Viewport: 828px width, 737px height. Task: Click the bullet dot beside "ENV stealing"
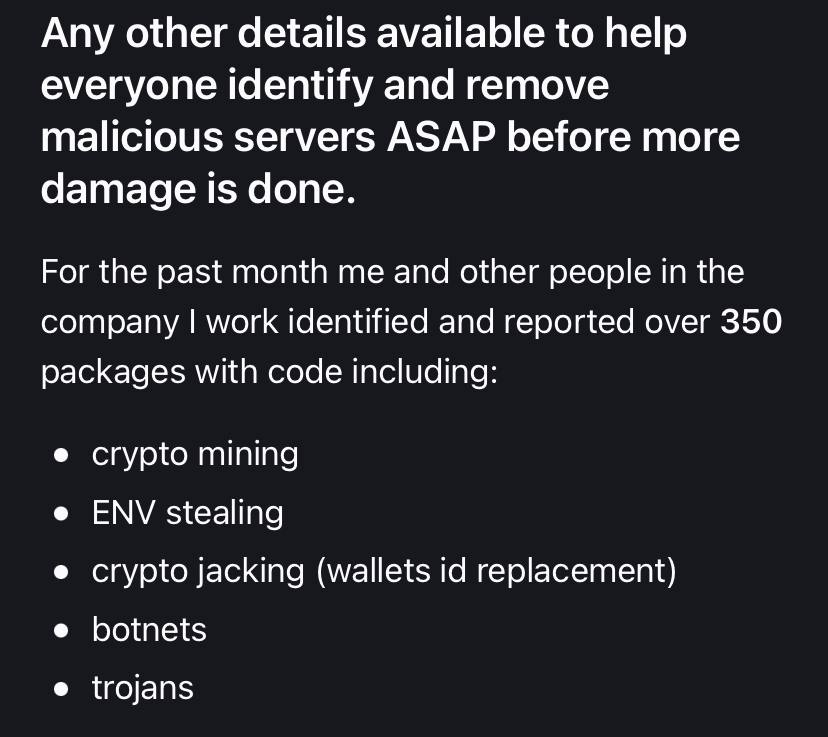[62, 514]
